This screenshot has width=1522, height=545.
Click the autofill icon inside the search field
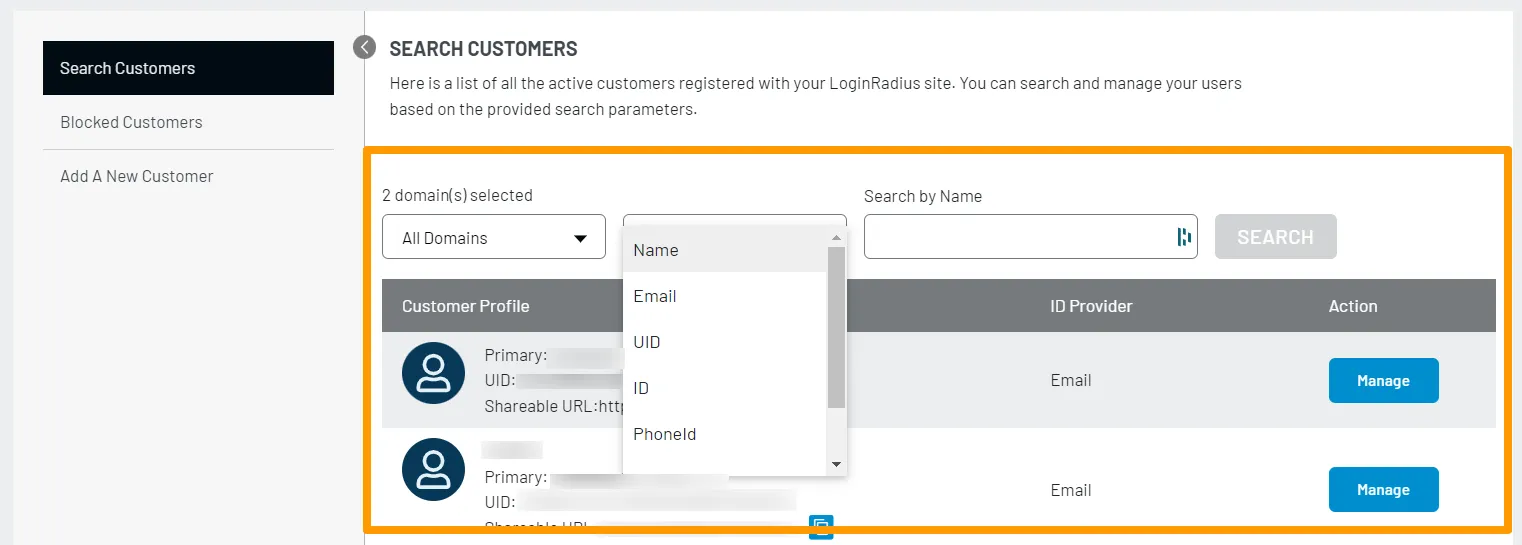pyautogui.click(x=1184, y=237)
